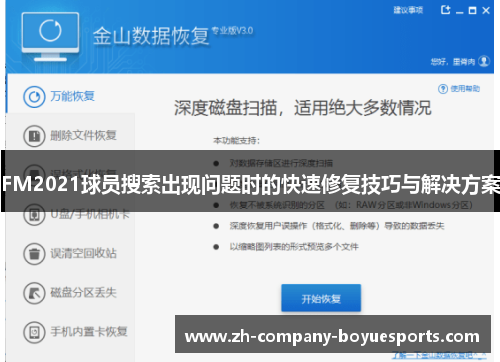
Task: Switch to the 万能恢复 tab label
Action: pos(72,96)
